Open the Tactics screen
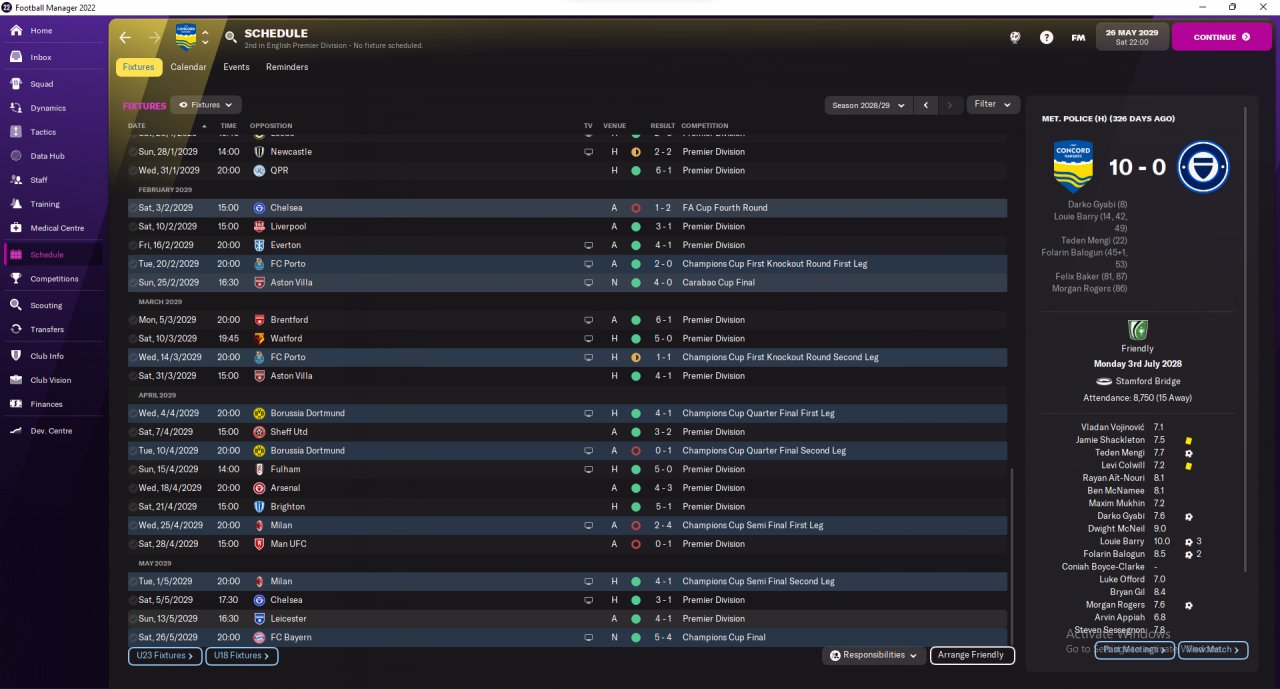The width and height of the screenshot is (1280, 689). [x=54, y=132]
